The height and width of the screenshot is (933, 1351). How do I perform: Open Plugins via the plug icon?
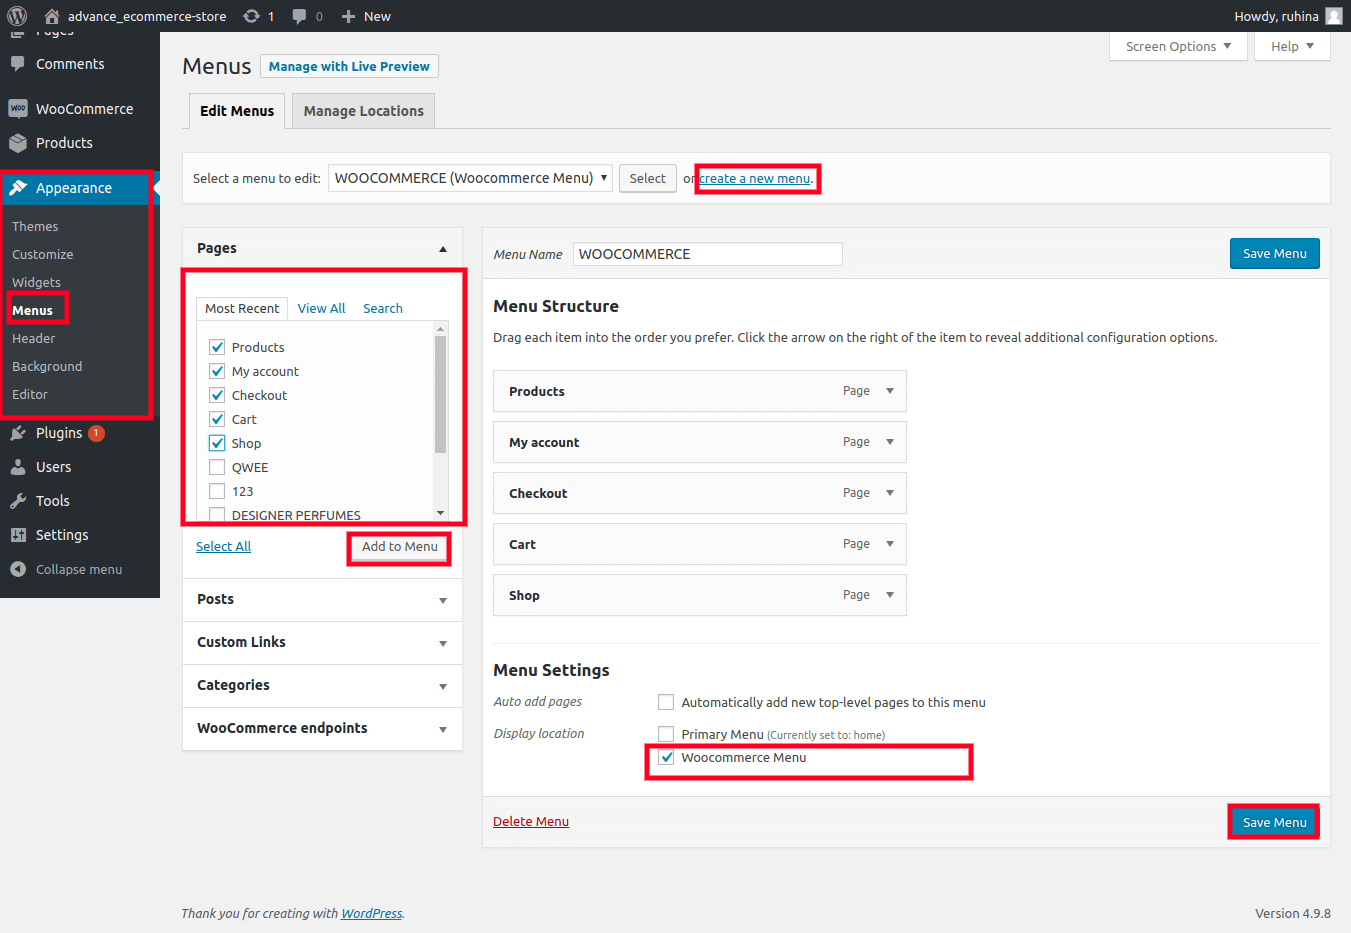(x=18, y=433)
